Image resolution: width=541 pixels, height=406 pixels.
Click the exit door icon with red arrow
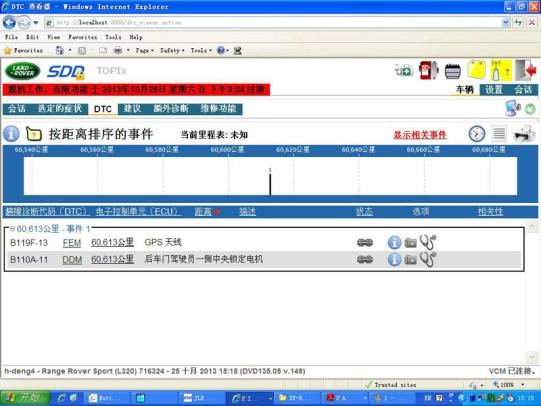525,70
